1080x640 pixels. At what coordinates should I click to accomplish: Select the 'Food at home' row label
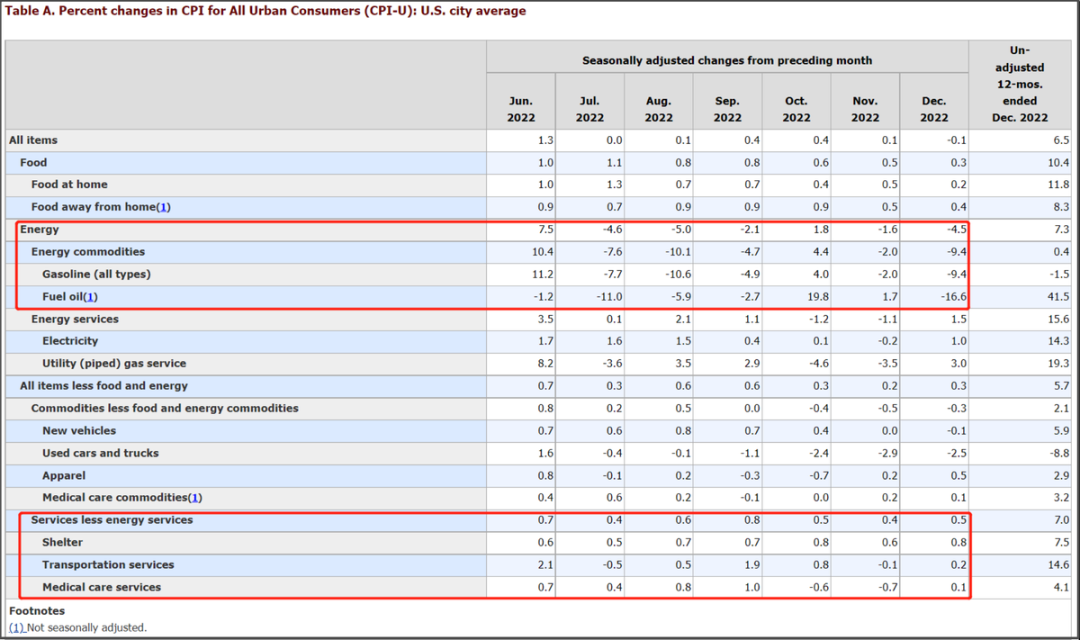(x=69, y=185)
